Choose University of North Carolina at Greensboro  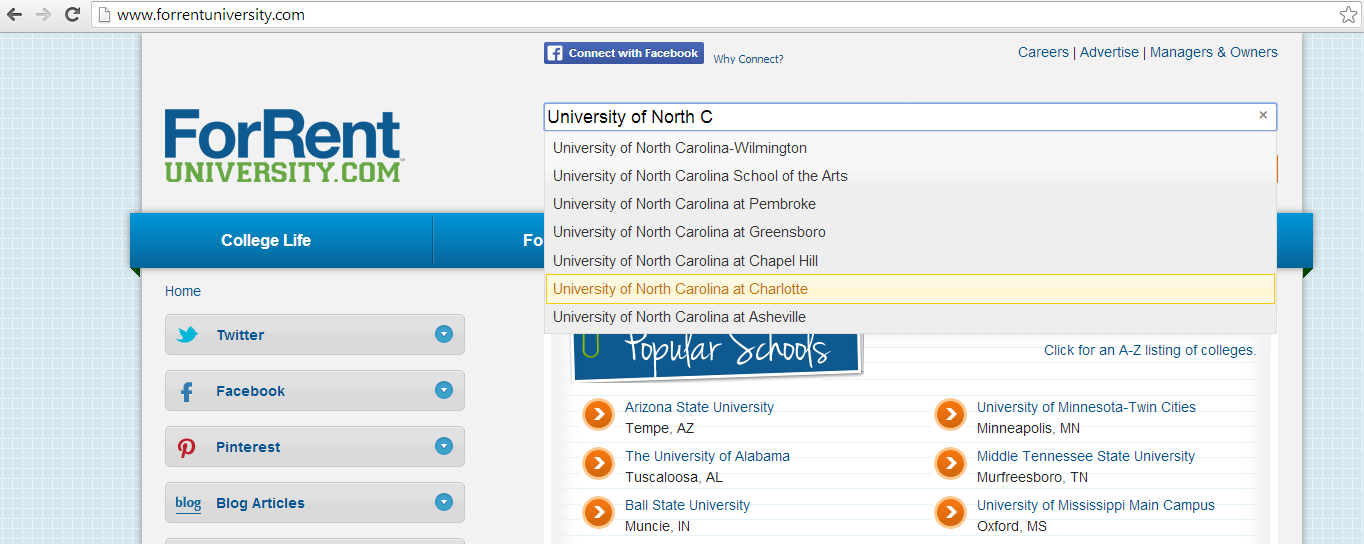pos(910,232)
